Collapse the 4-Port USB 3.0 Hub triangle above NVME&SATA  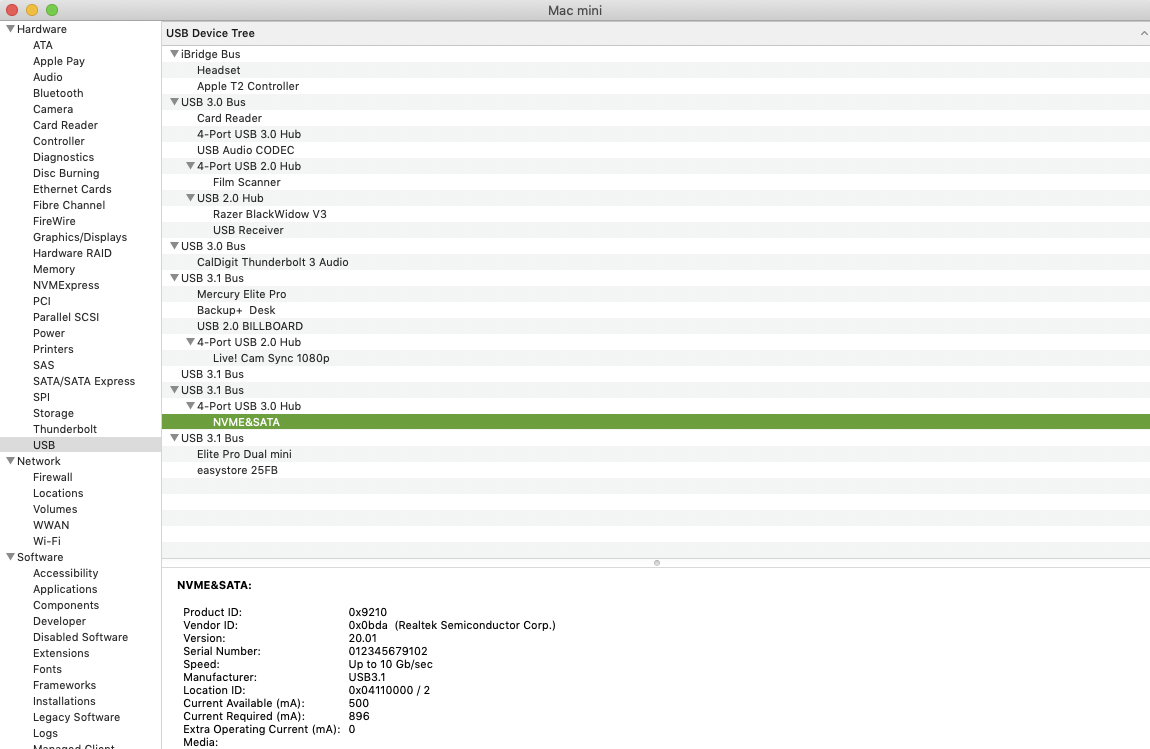[x=191, y=406]
